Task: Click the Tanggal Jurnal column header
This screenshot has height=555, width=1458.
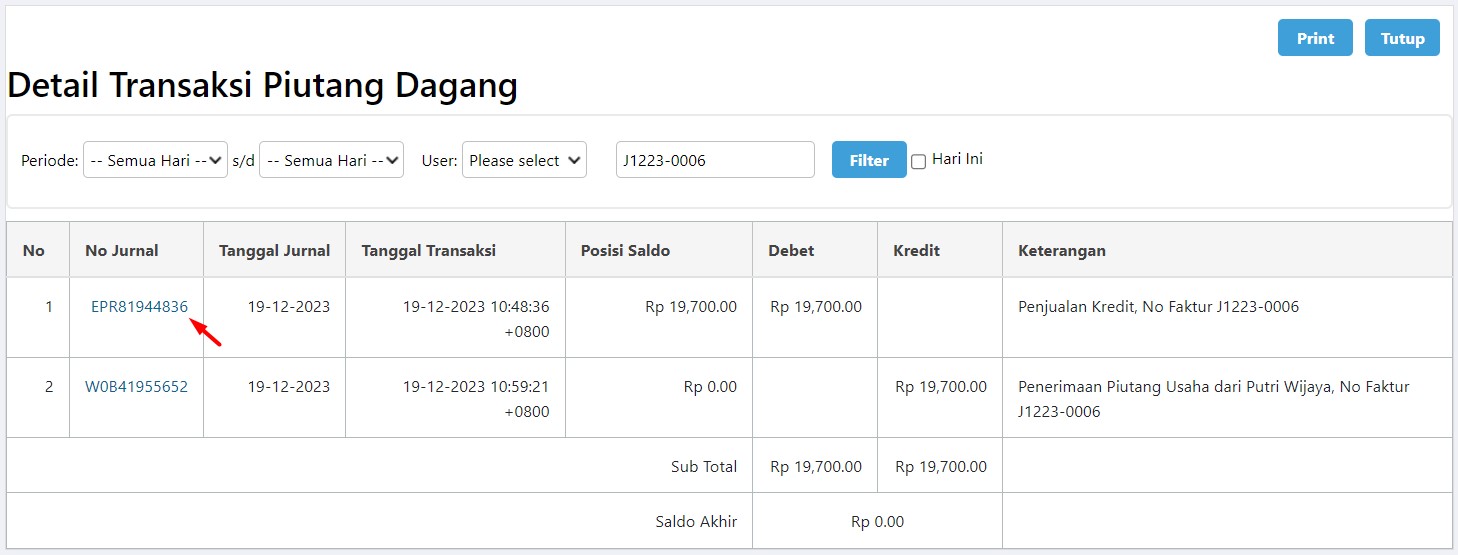Action: point(274,250)
